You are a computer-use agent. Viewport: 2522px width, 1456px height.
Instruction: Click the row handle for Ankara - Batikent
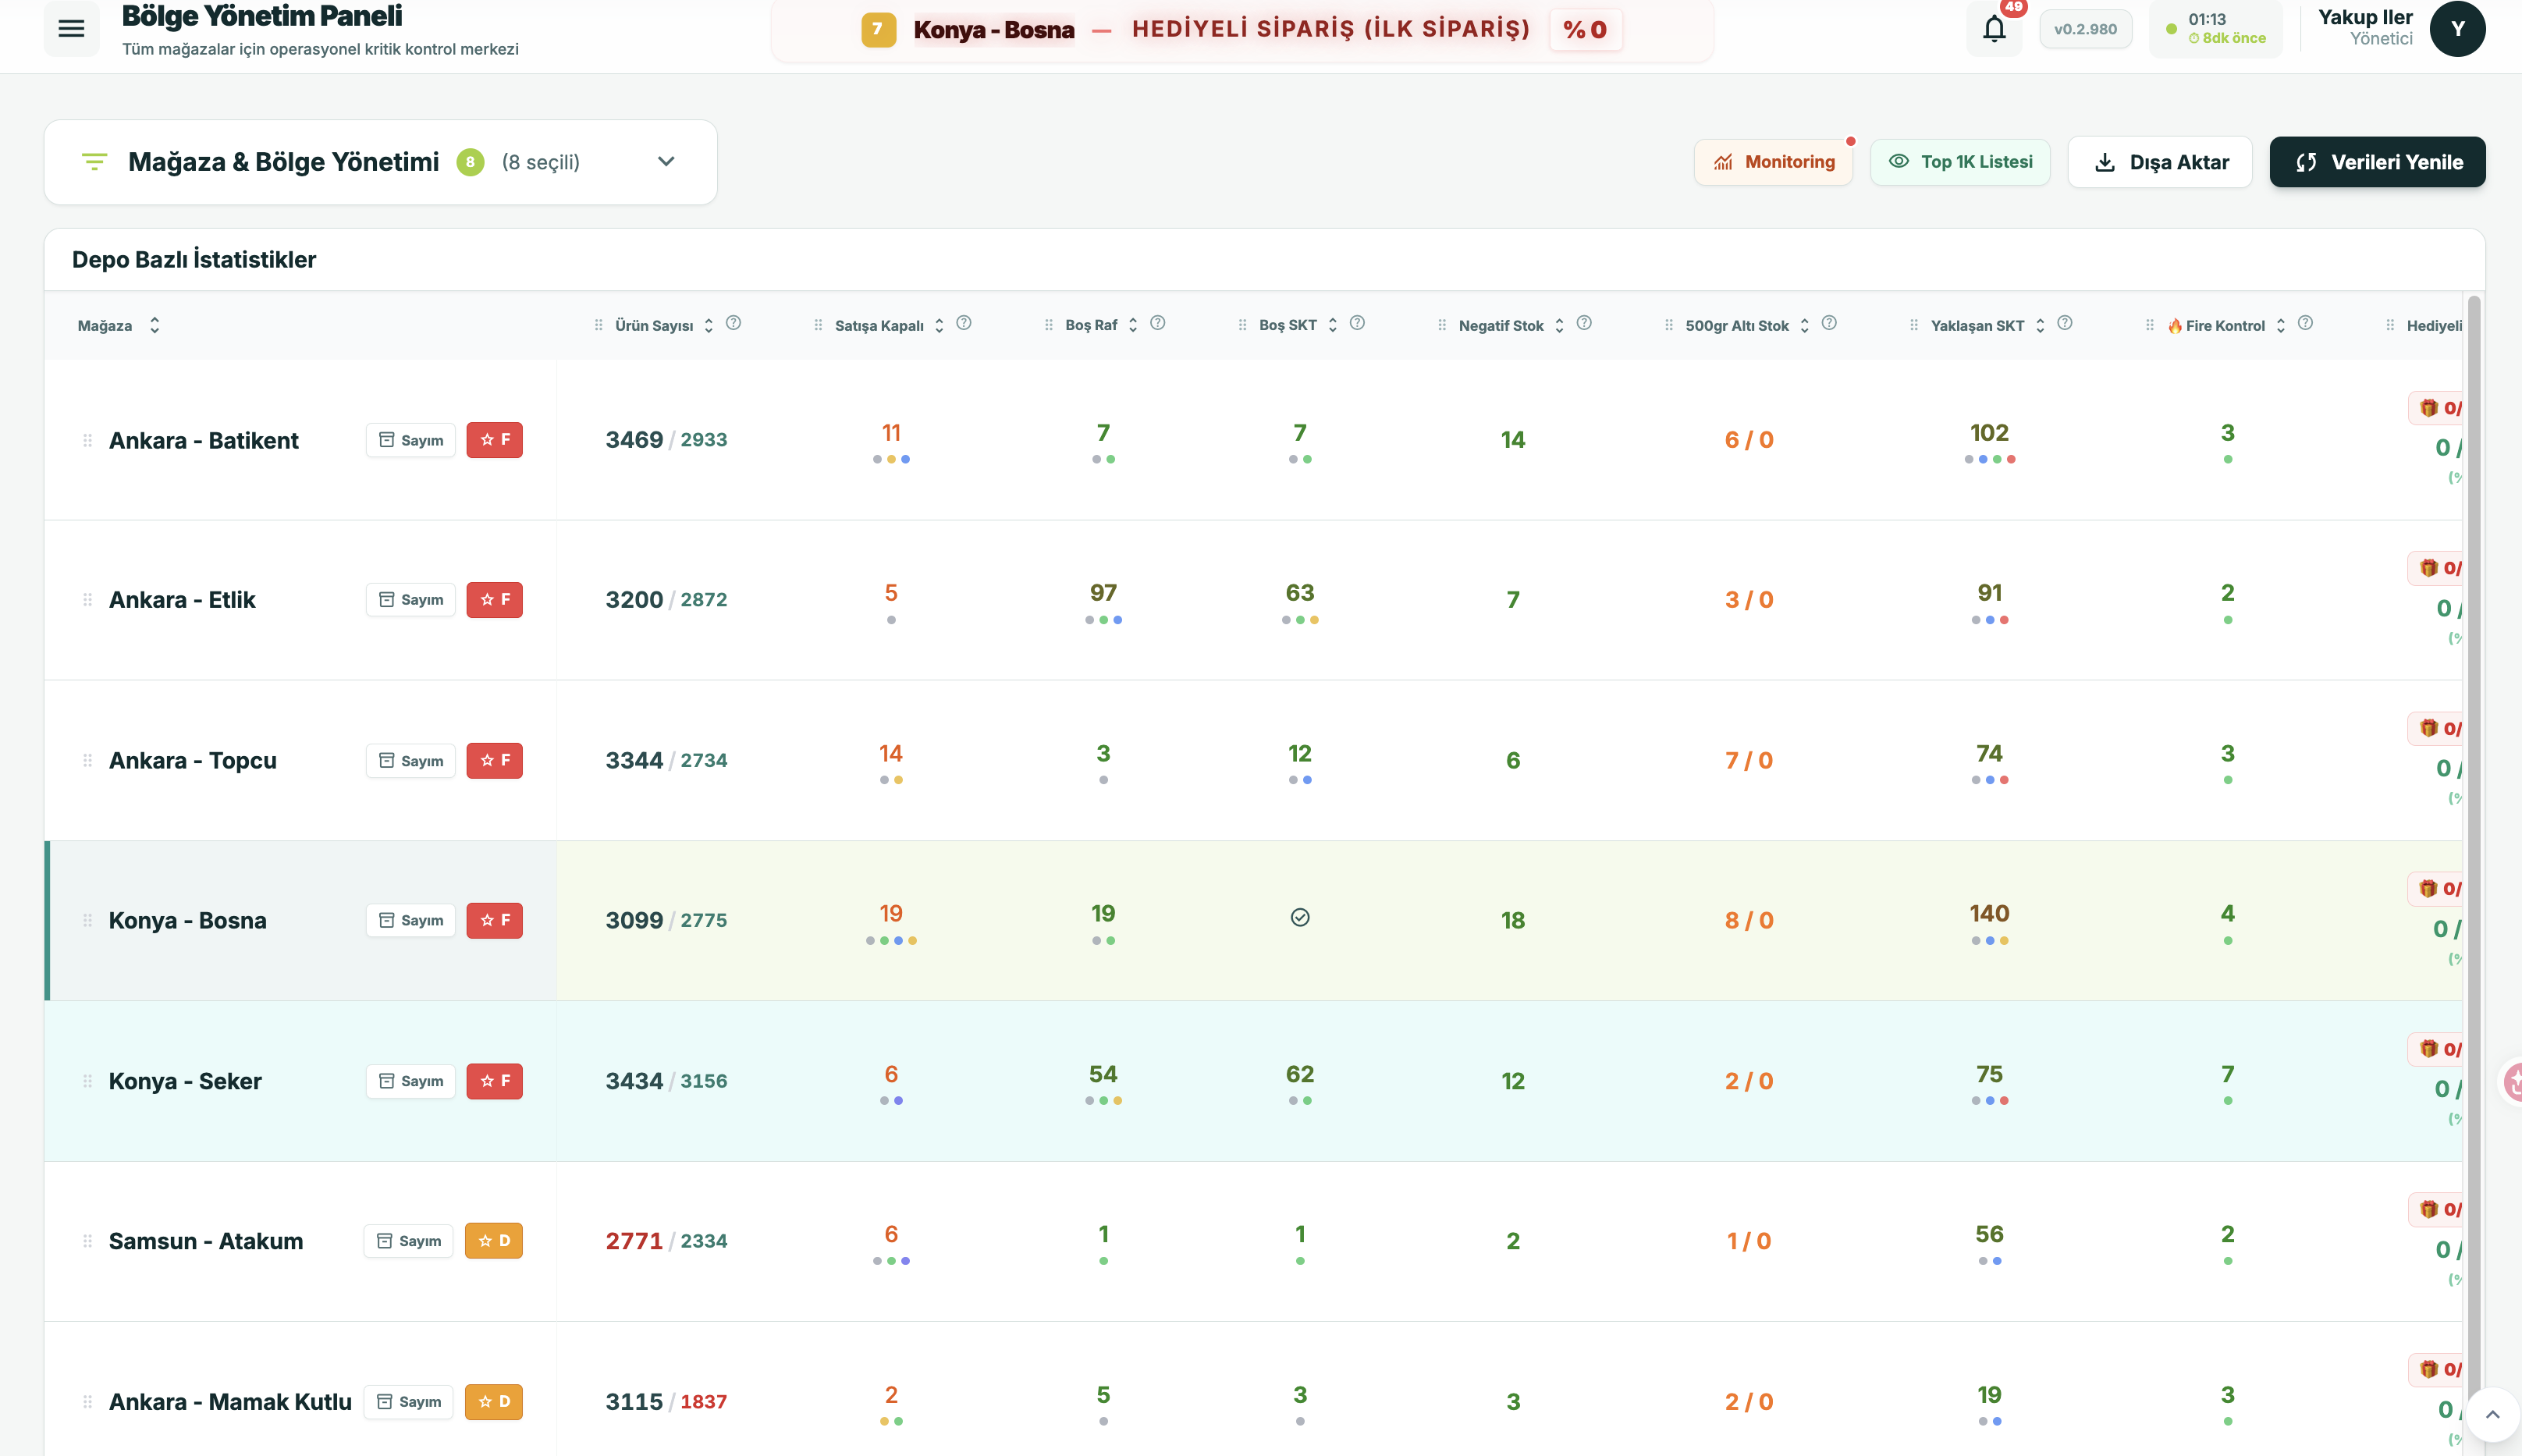[x=87, y=440]
